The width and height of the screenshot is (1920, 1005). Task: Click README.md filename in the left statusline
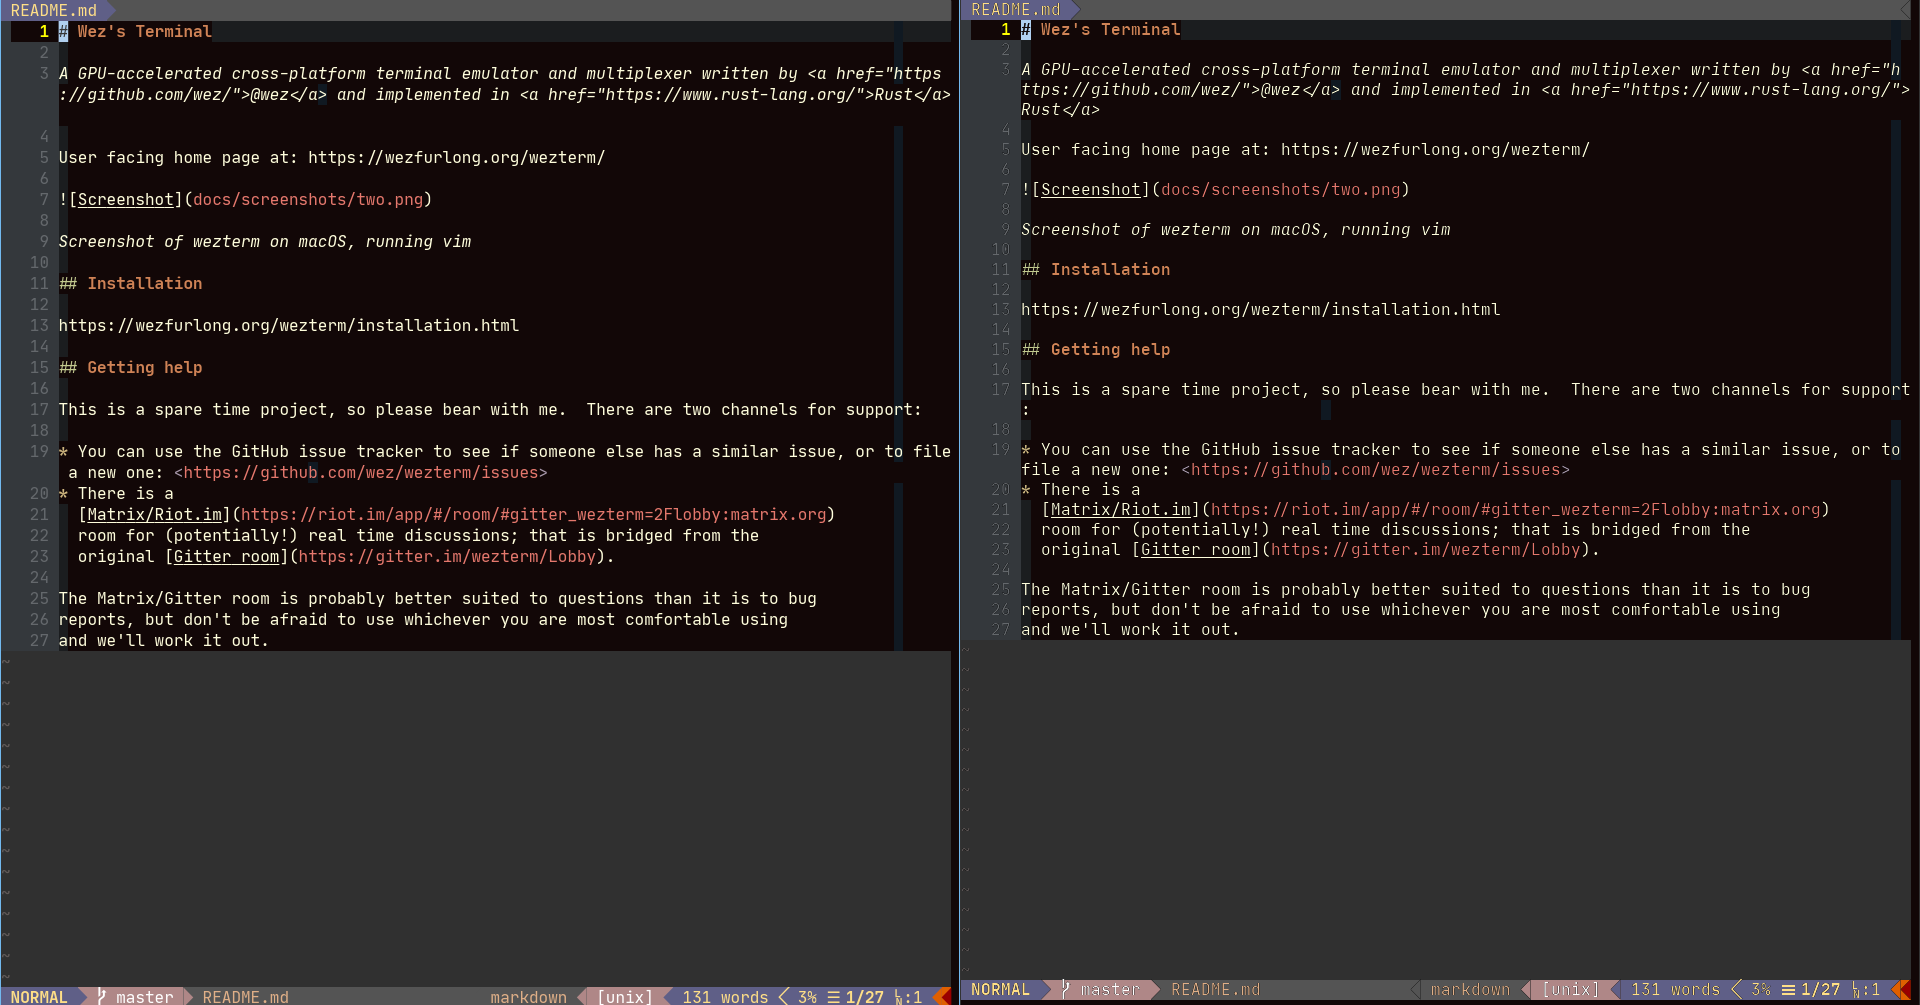pyautogui.click(x=245, y=997)
